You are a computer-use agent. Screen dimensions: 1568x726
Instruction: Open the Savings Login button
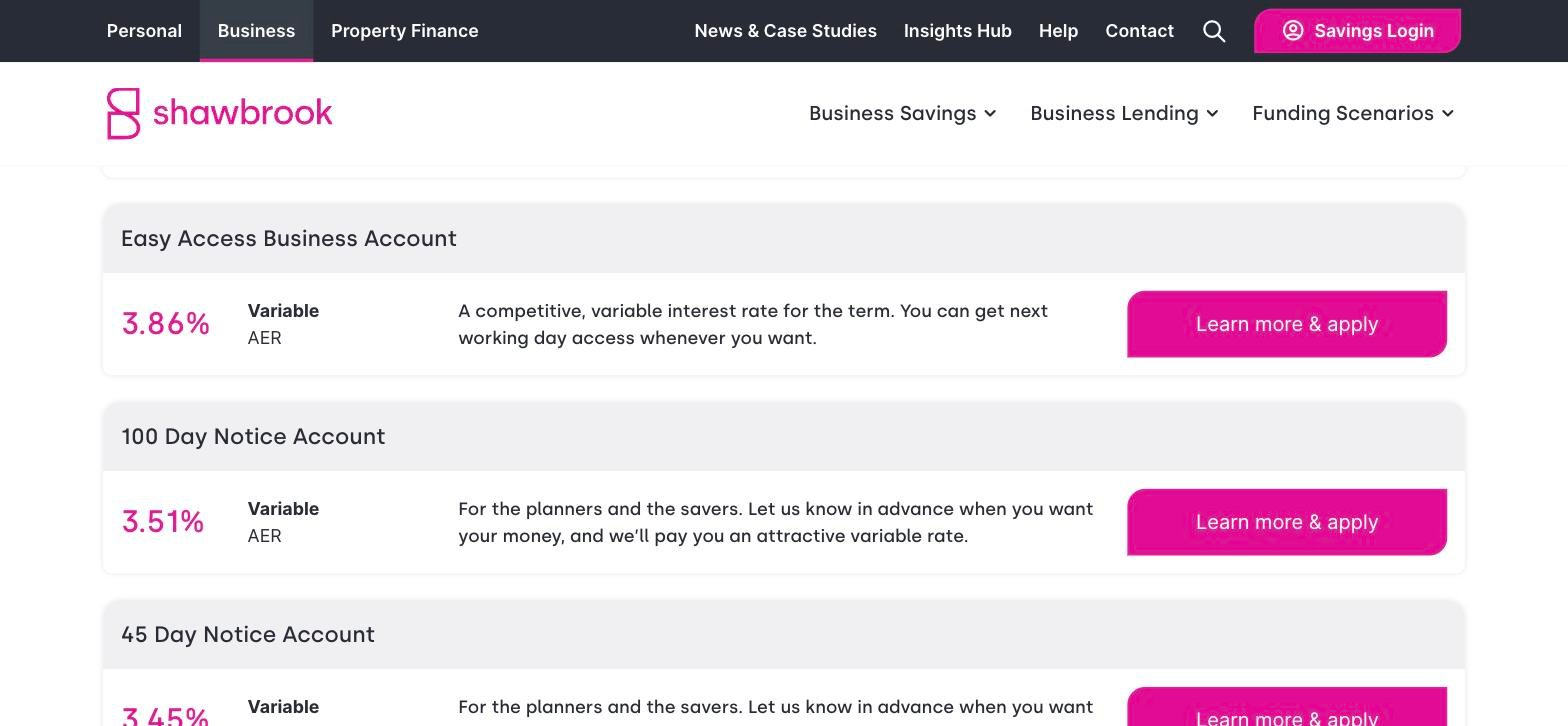pyautogui.click(x=1357, y=31)
